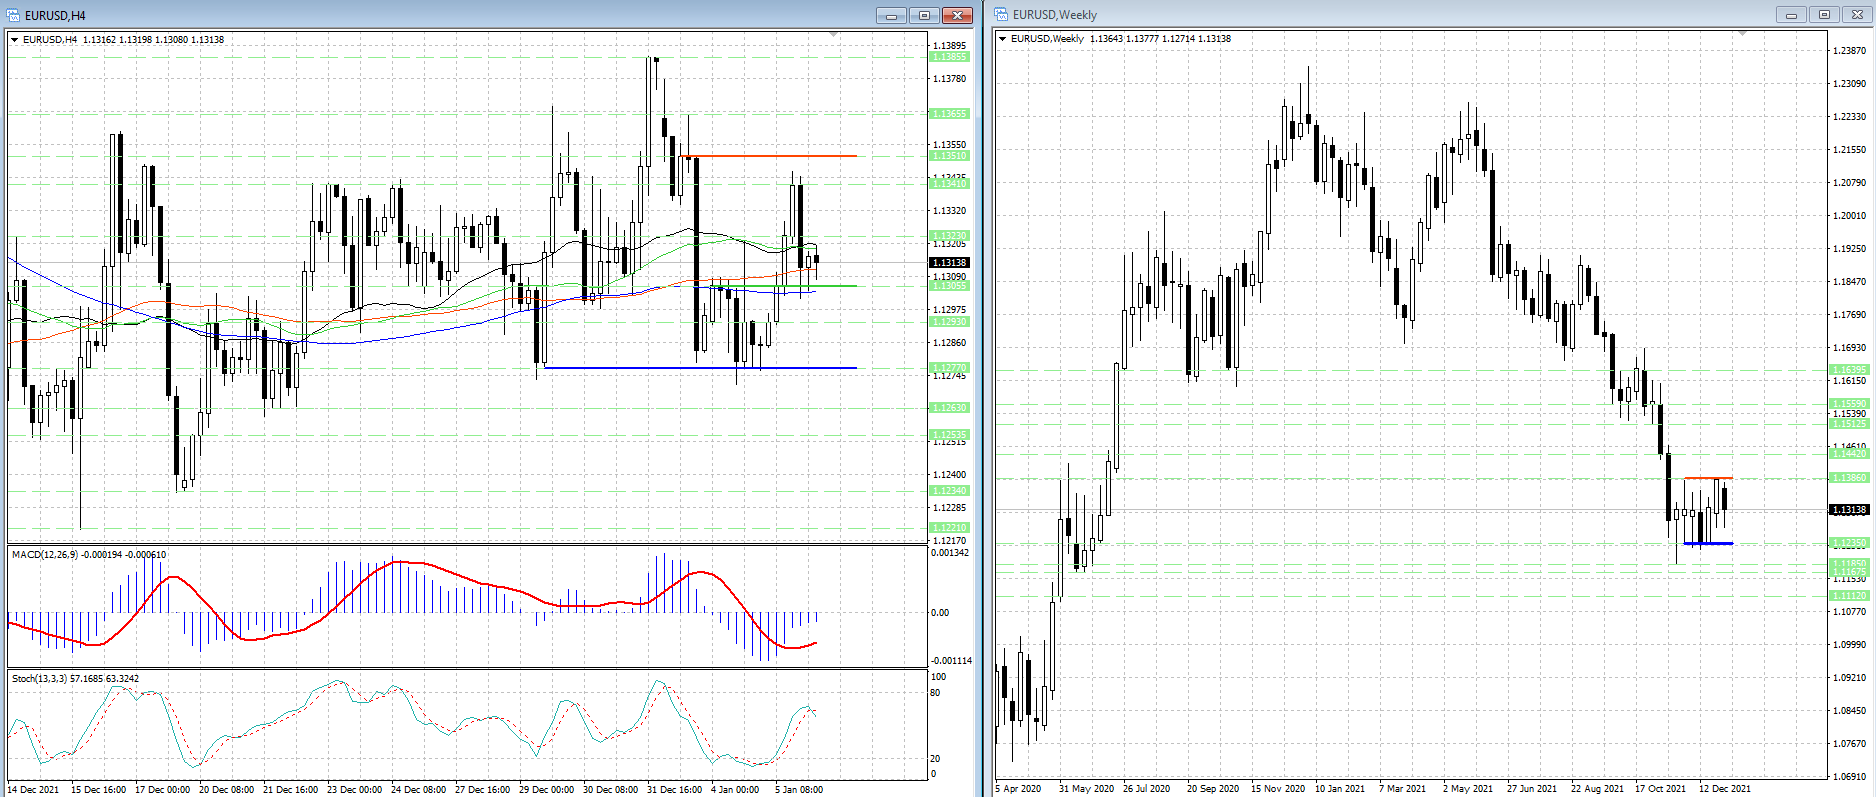Close the EURUSD,Weekly chart window

(x=1858, y=15)
